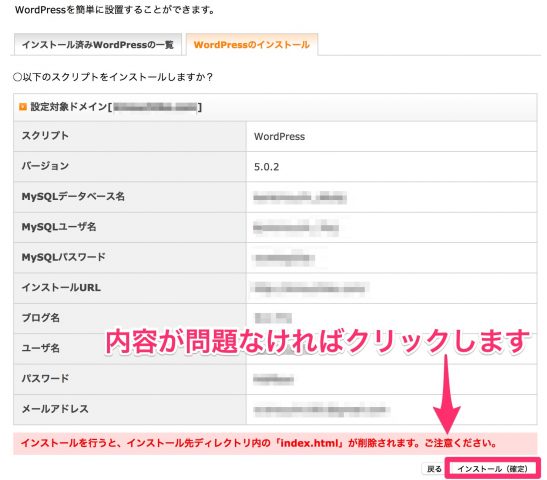Click the version value 5.0.2
This screenshot has width=547, height=480.
point(267,167)
